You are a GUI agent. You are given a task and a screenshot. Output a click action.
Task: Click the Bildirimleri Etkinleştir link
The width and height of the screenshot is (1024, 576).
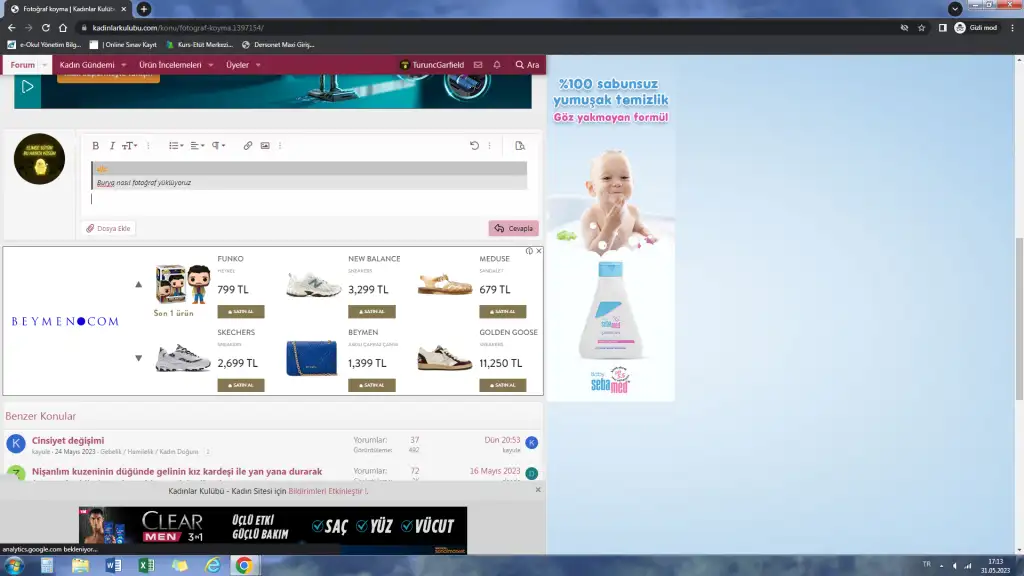(327, 491)
